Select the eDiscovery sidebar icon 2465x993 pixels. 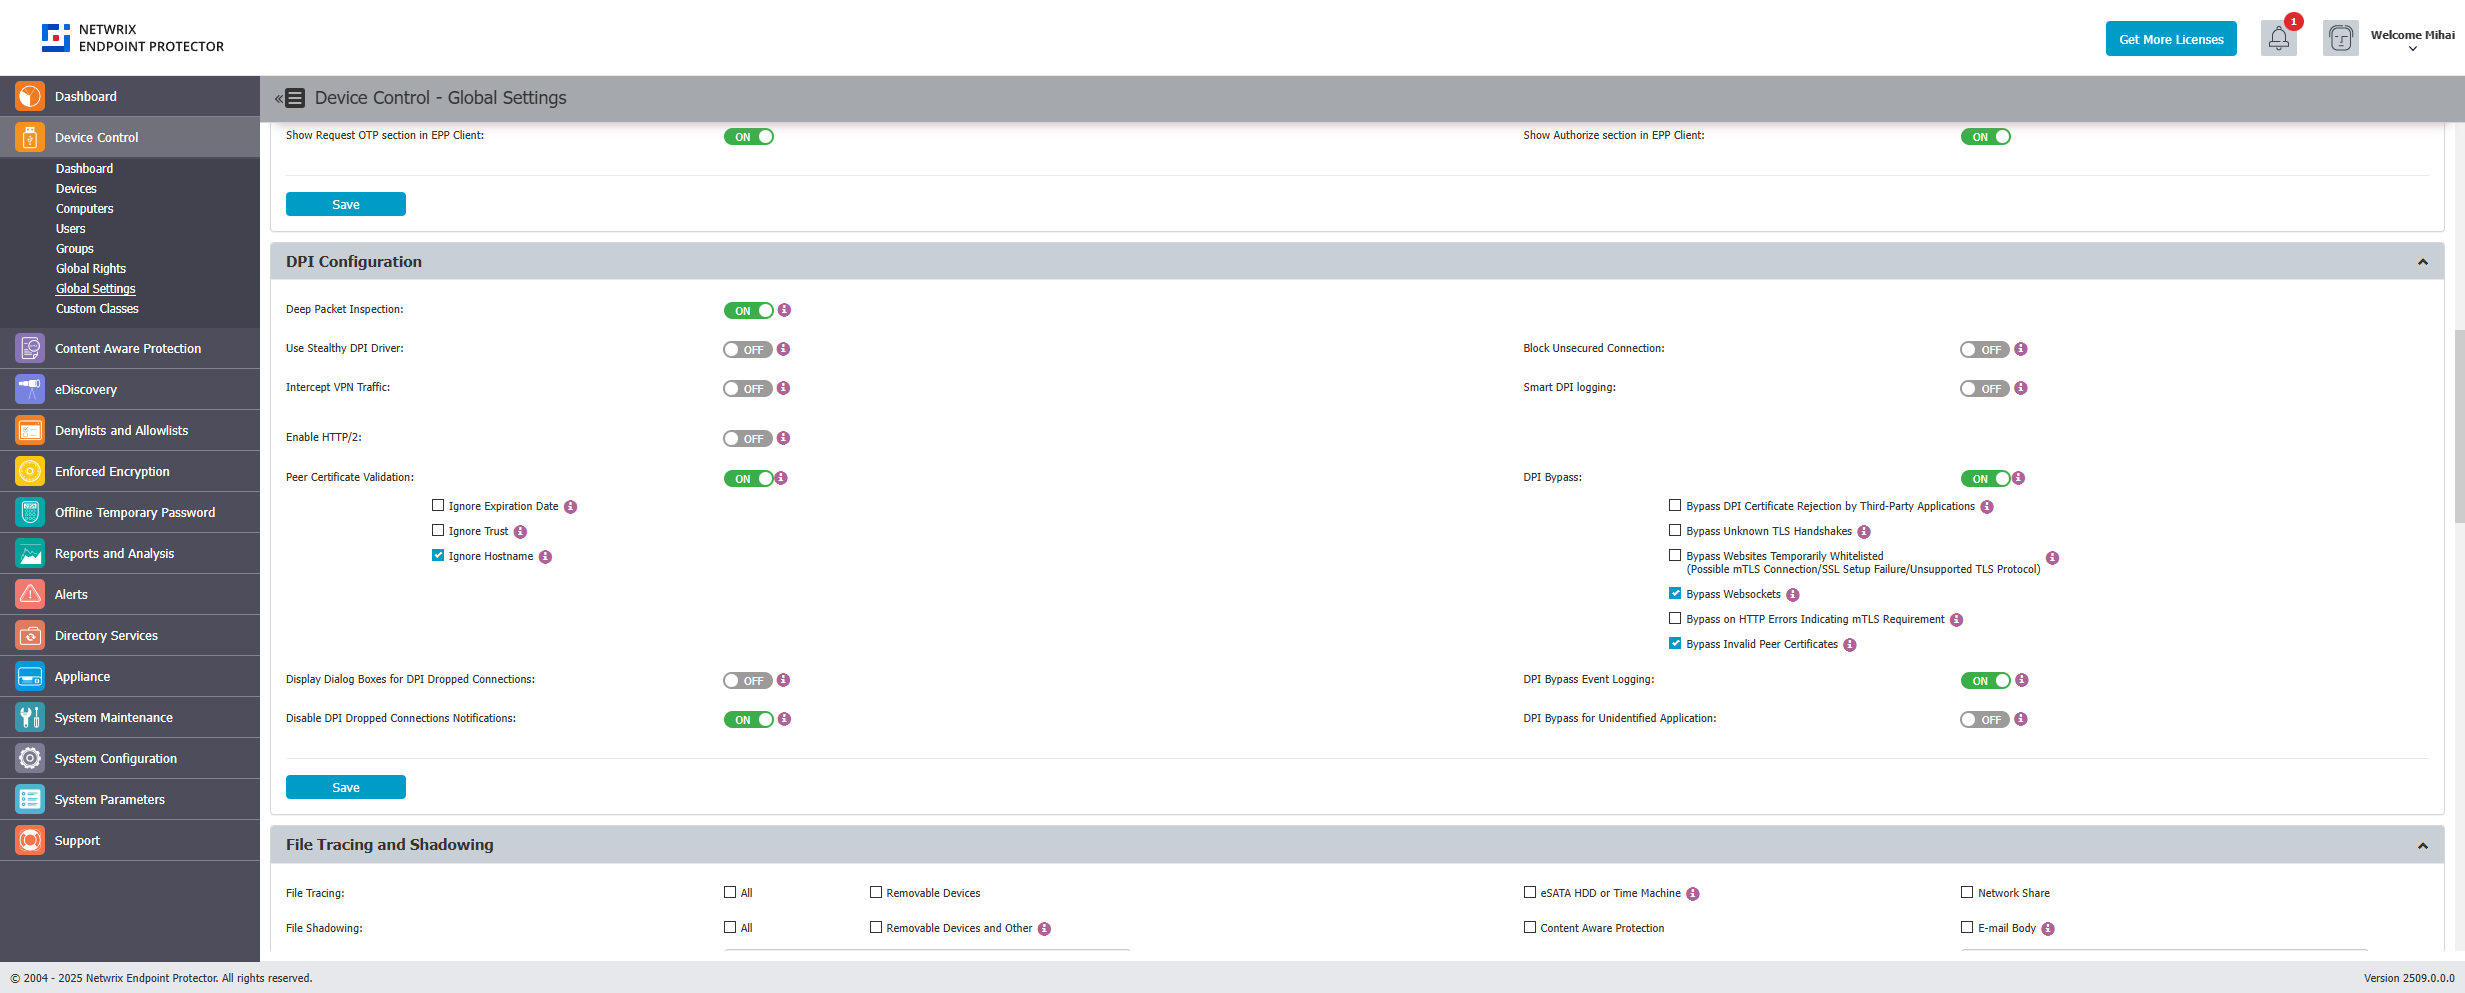click(29, 389)
